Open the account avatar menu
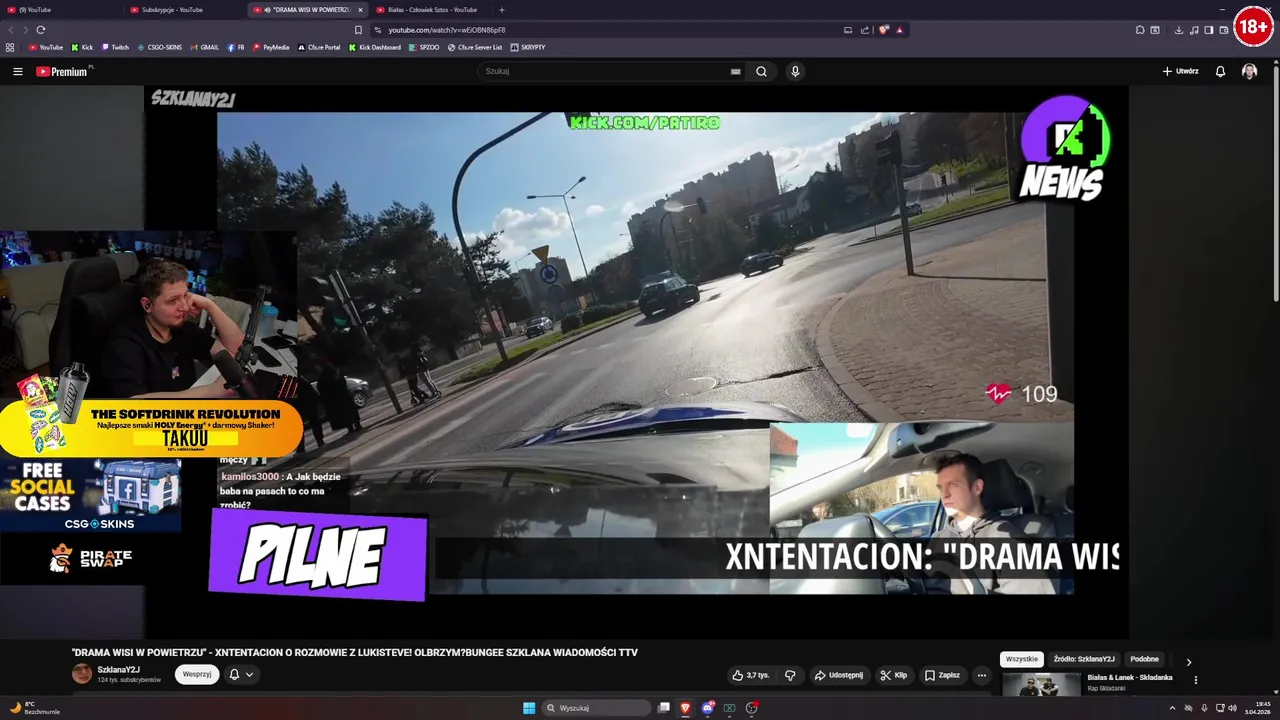 pyautogui.click(x=1249, y=71)
